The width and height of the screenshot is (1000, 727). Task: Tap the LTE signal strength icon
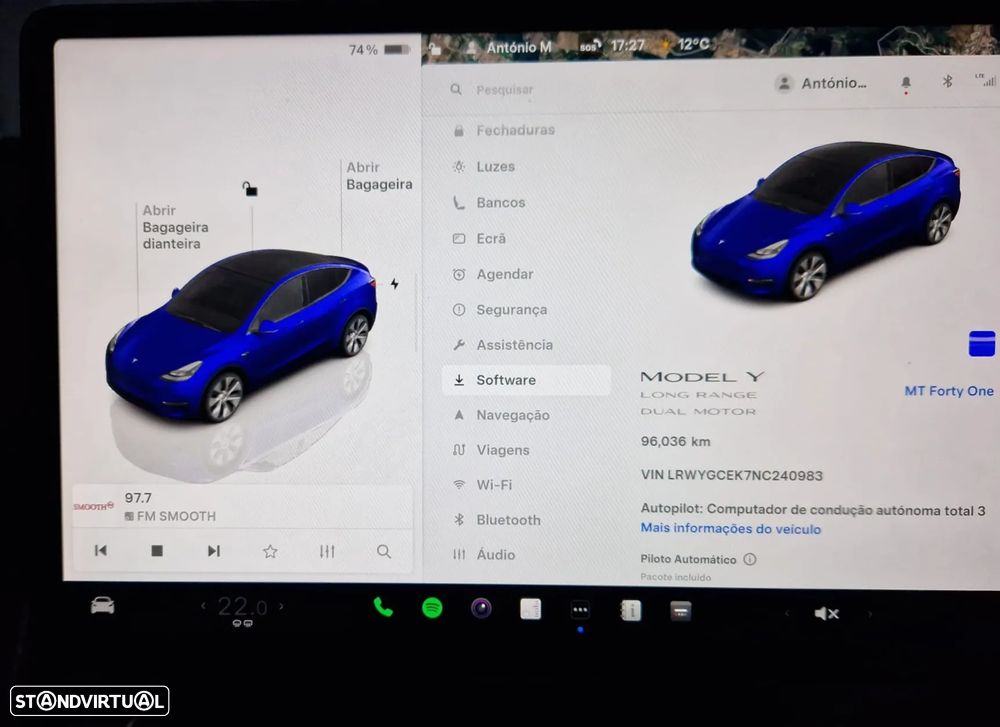tap(985, 80)
